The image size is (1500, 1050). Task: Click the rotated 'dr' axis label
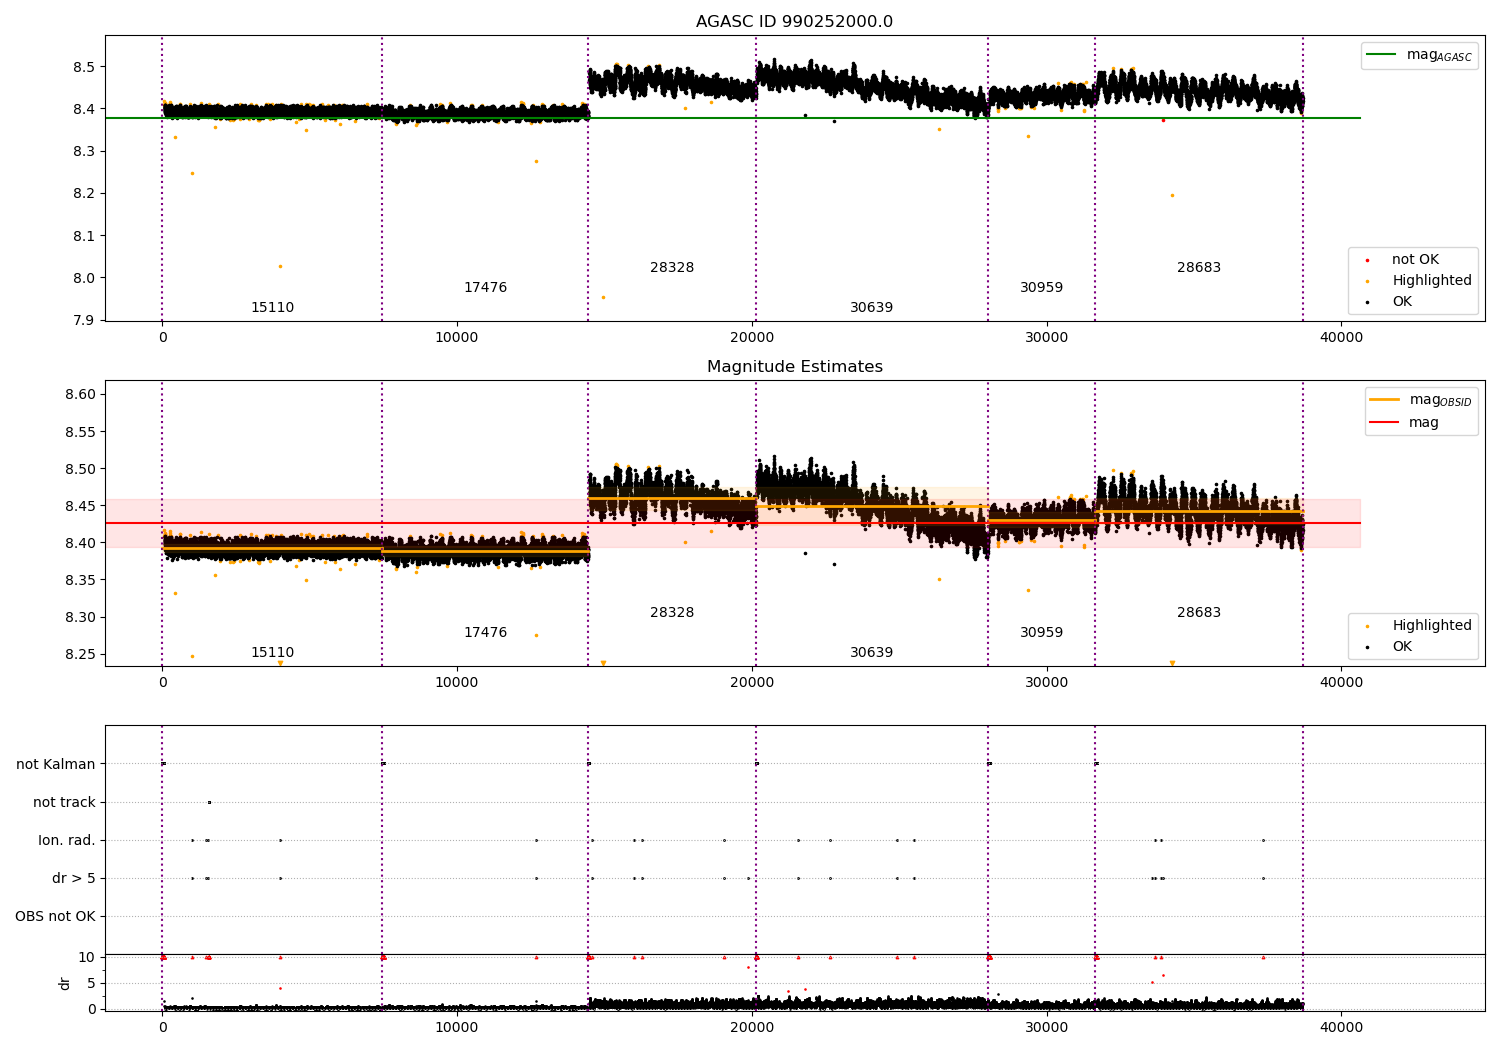65,983
